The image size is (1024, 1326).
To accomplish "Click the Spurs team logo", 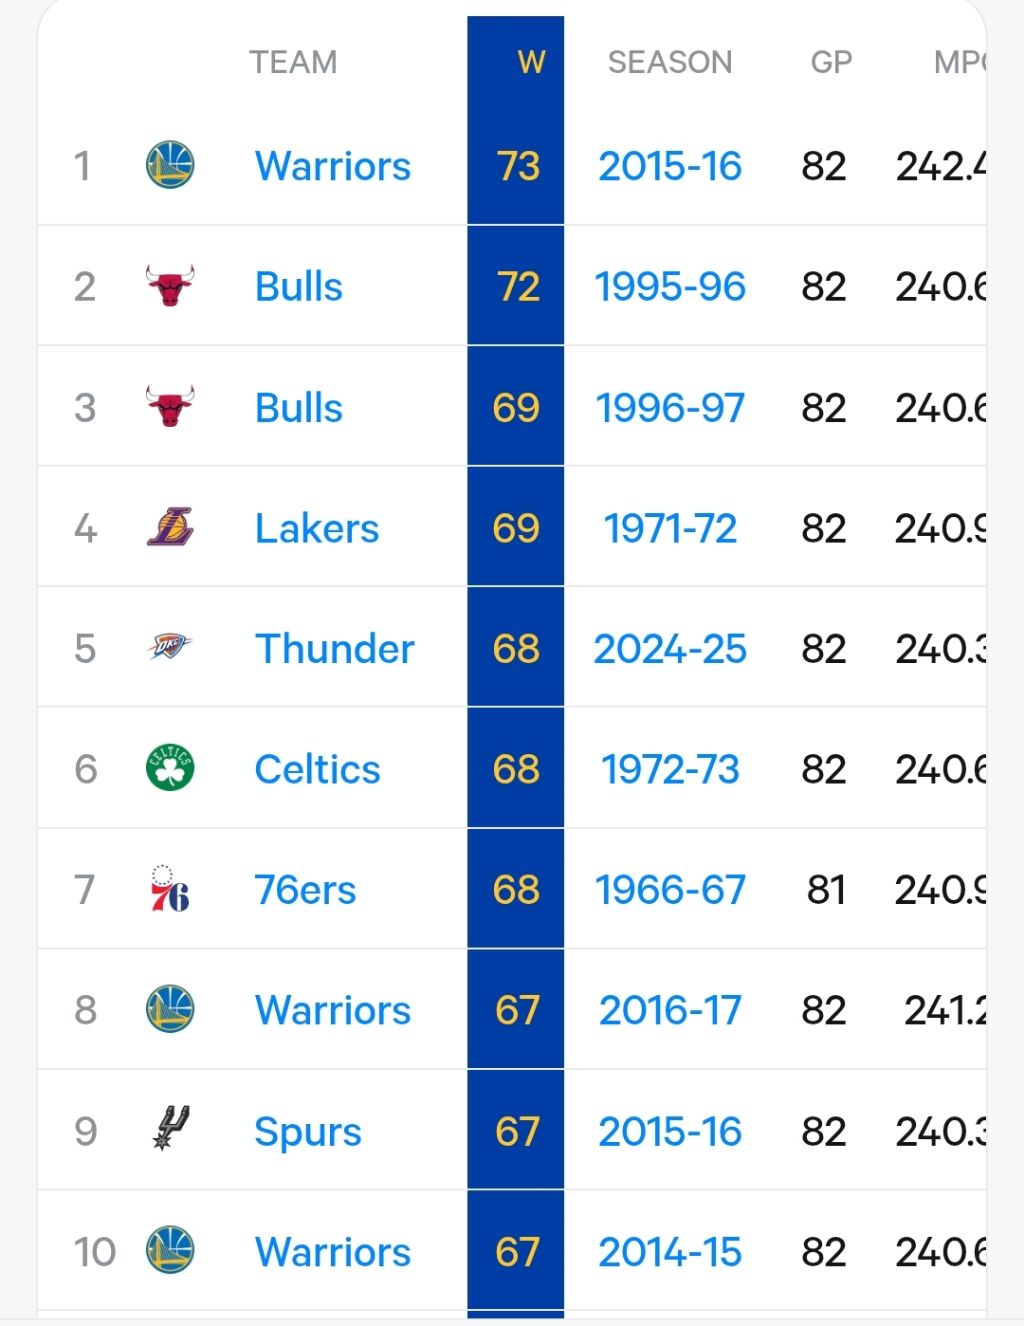I will (x=170, y=1130).
